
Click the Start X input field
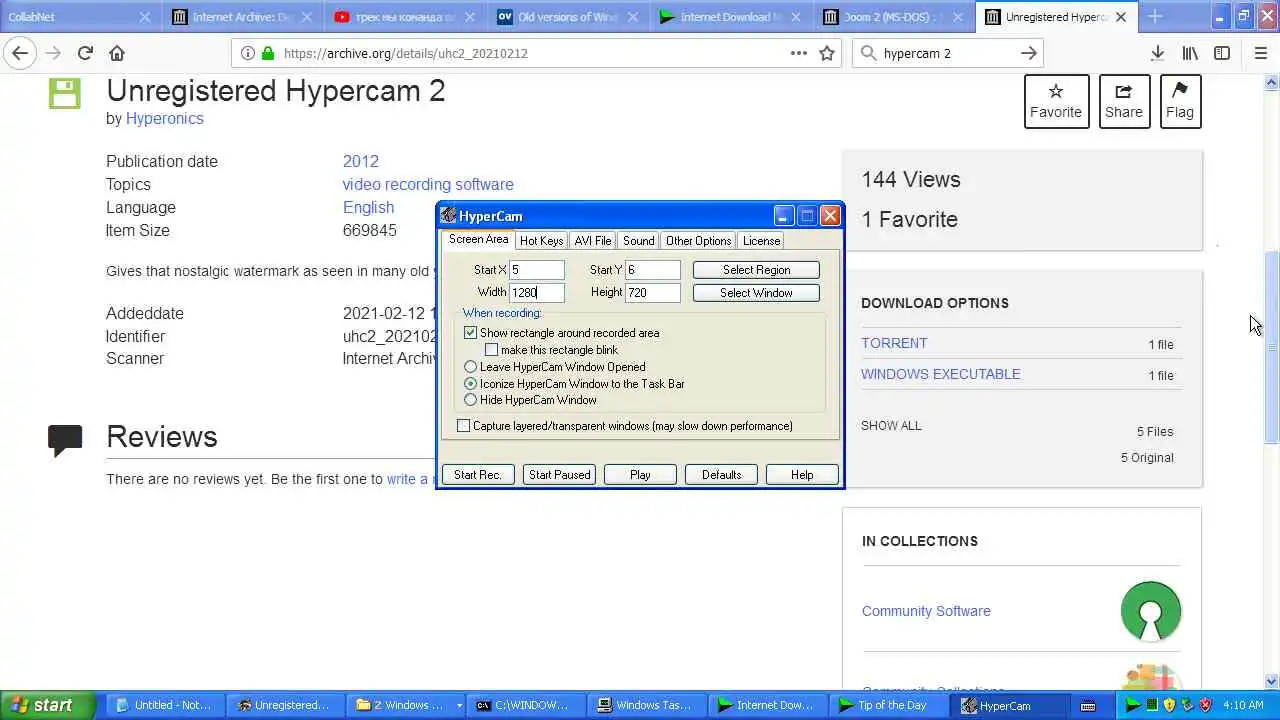pyautogui.click(x=537, y=270)
